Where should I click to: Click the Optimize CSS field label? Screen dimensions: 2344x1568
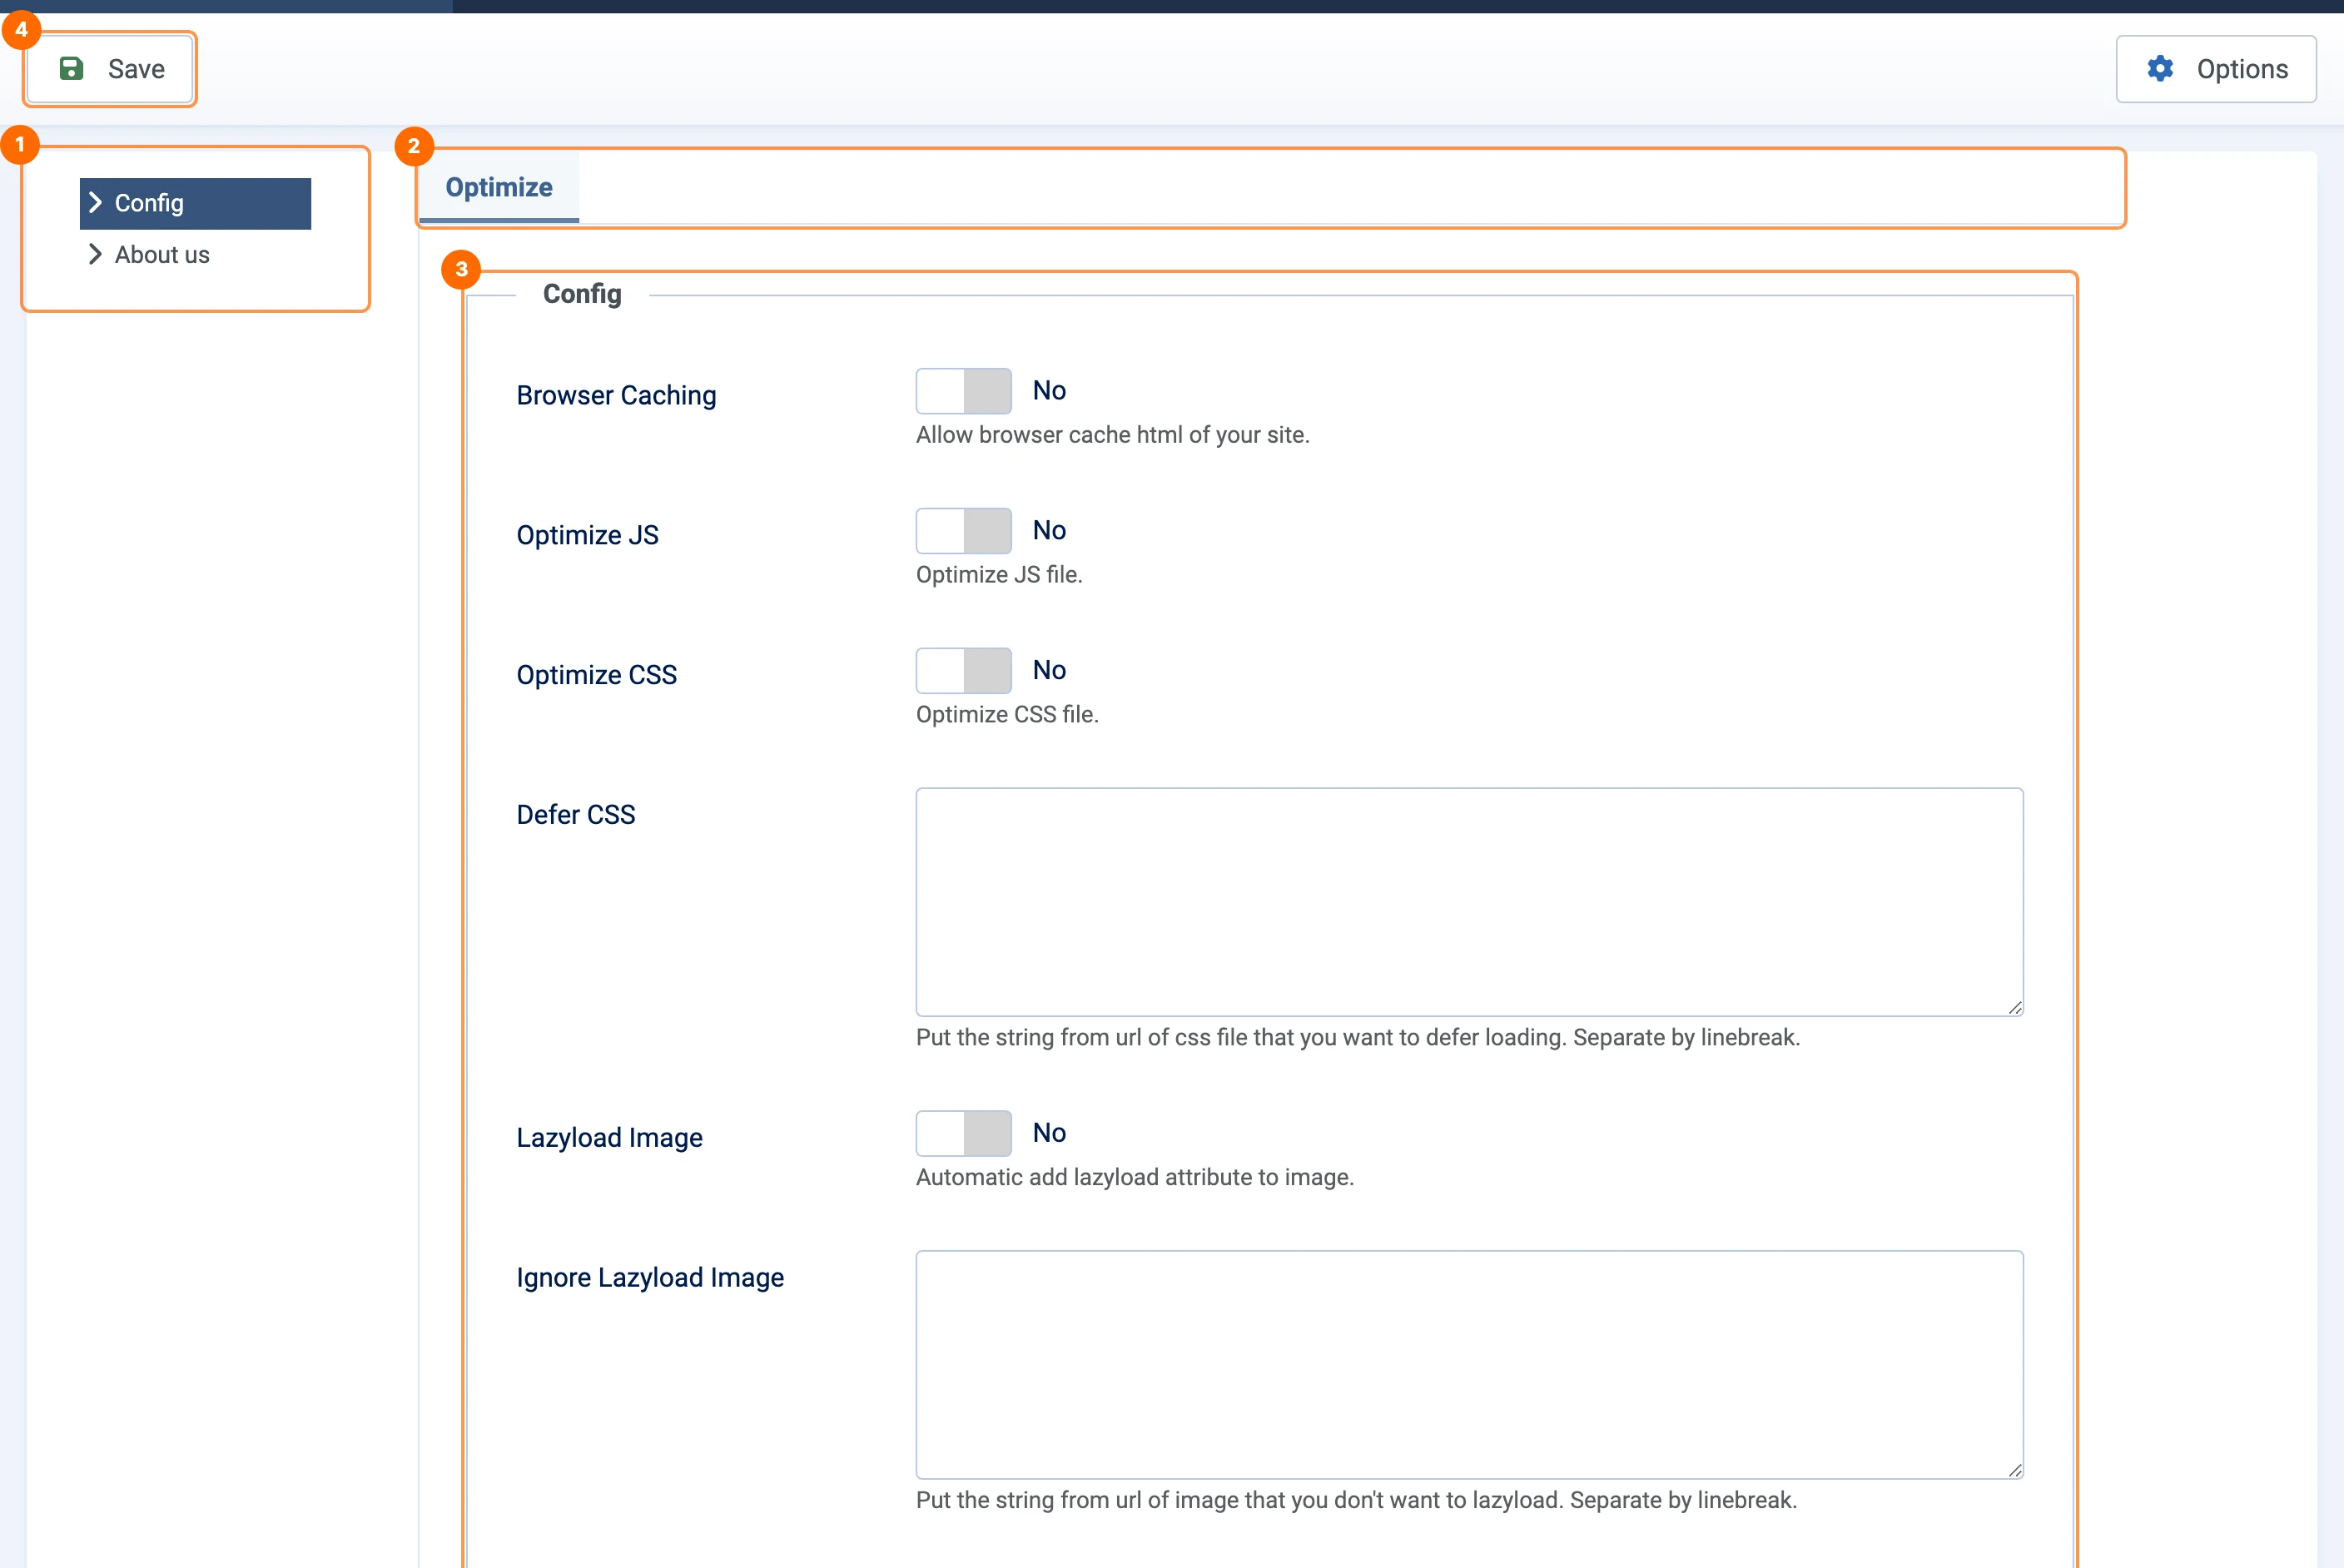point(596,676)
